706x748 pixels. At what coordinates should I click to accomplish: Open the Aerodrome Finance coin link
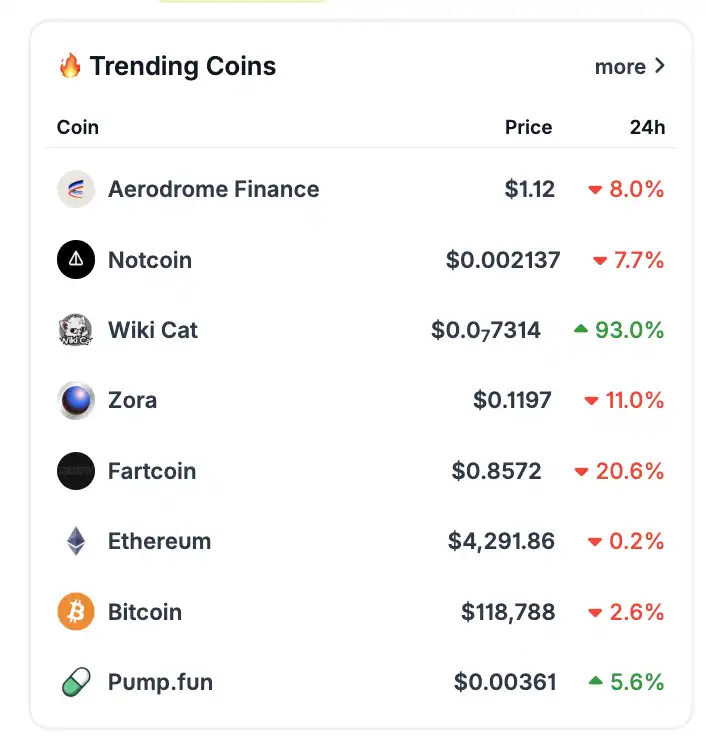point(214,189)
